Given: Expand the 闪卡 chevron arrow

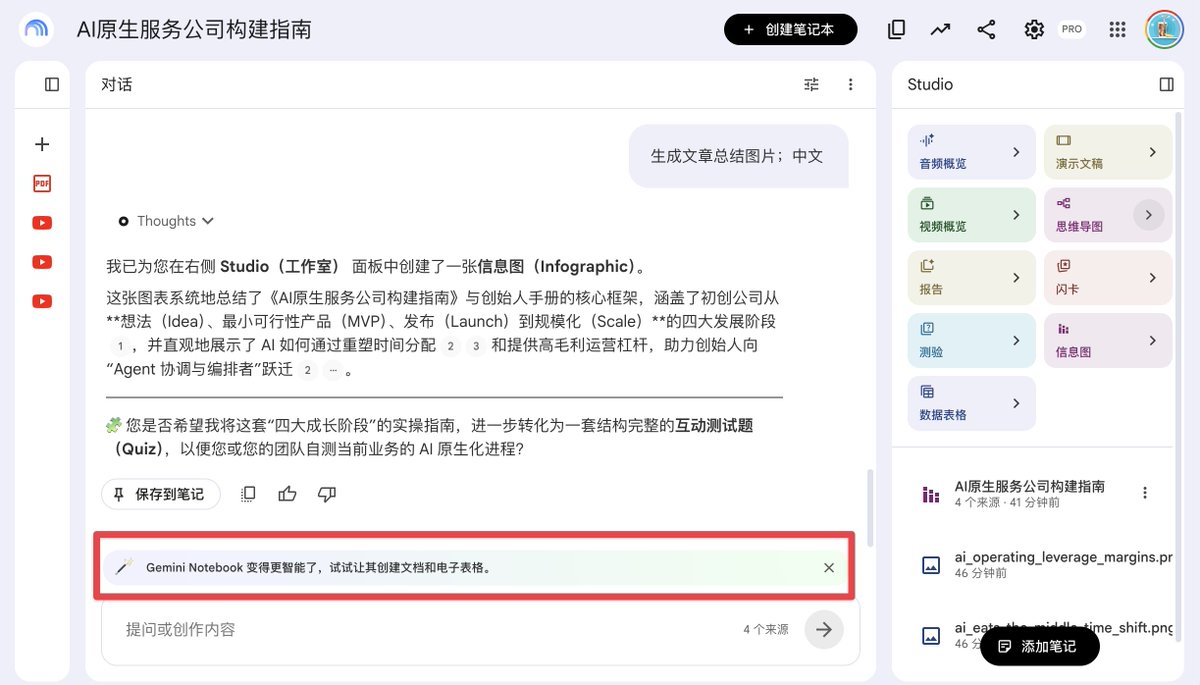Looking at the screenshot, I should coord(1152,278).
